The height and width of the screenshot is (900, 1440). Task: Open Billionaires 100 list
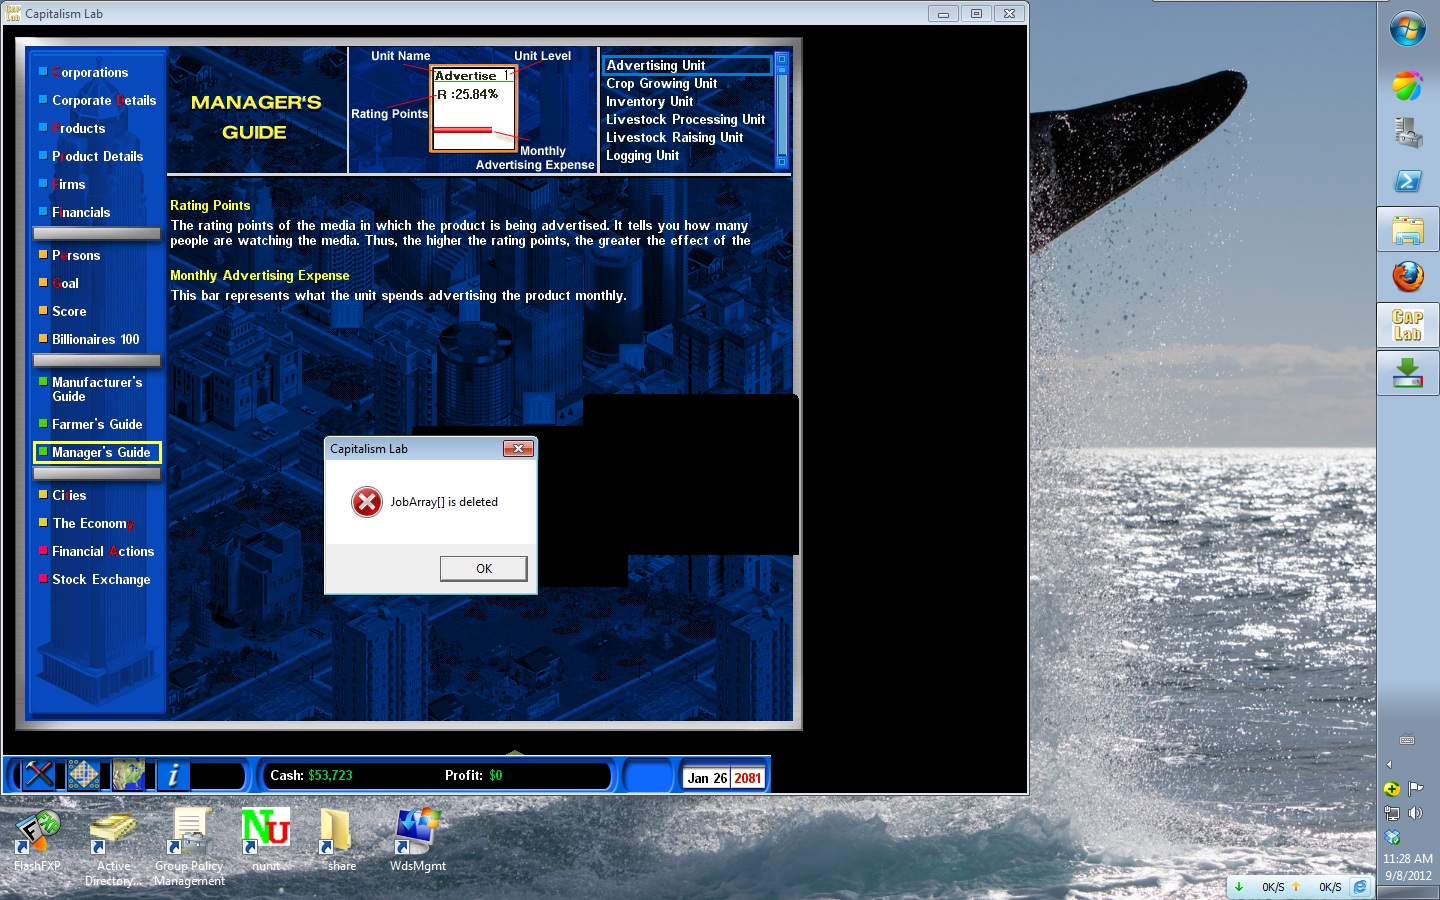point(95,339)
